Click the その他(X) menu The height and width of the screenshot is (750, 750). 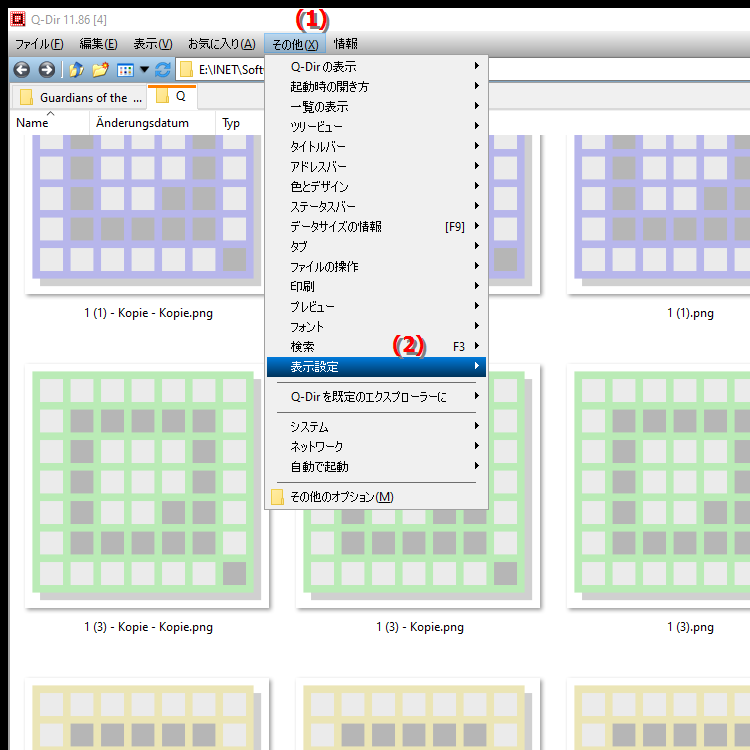click(295, 44)
